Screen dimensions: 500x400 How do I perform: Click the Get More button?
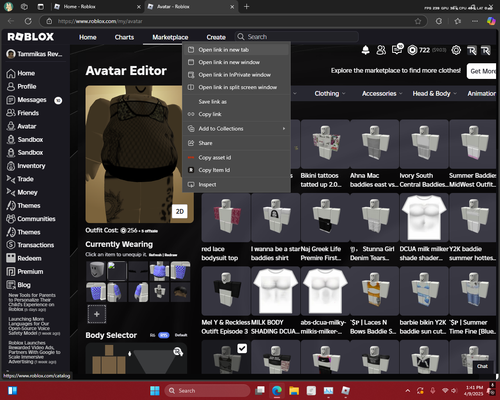pyautogui.click(x=482, y=71)
